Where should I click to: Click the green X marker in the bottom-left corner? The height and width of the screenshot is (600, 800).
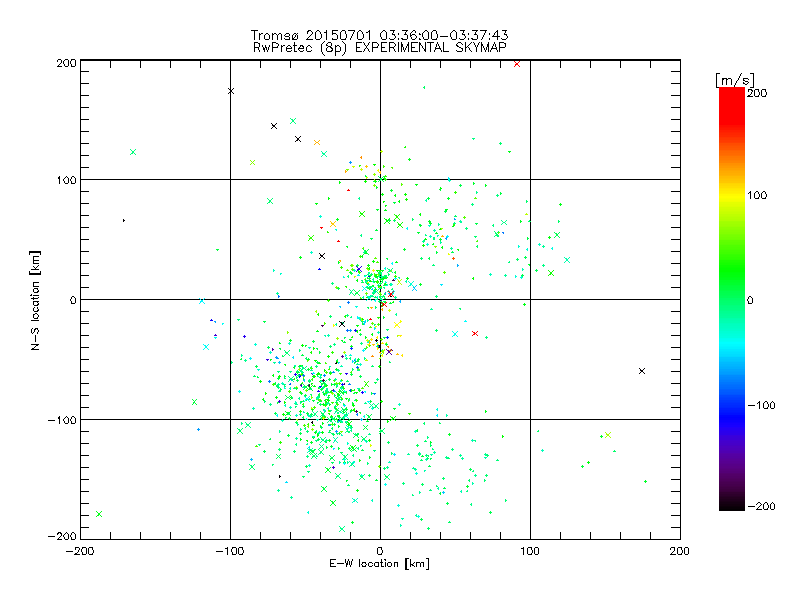99,514
